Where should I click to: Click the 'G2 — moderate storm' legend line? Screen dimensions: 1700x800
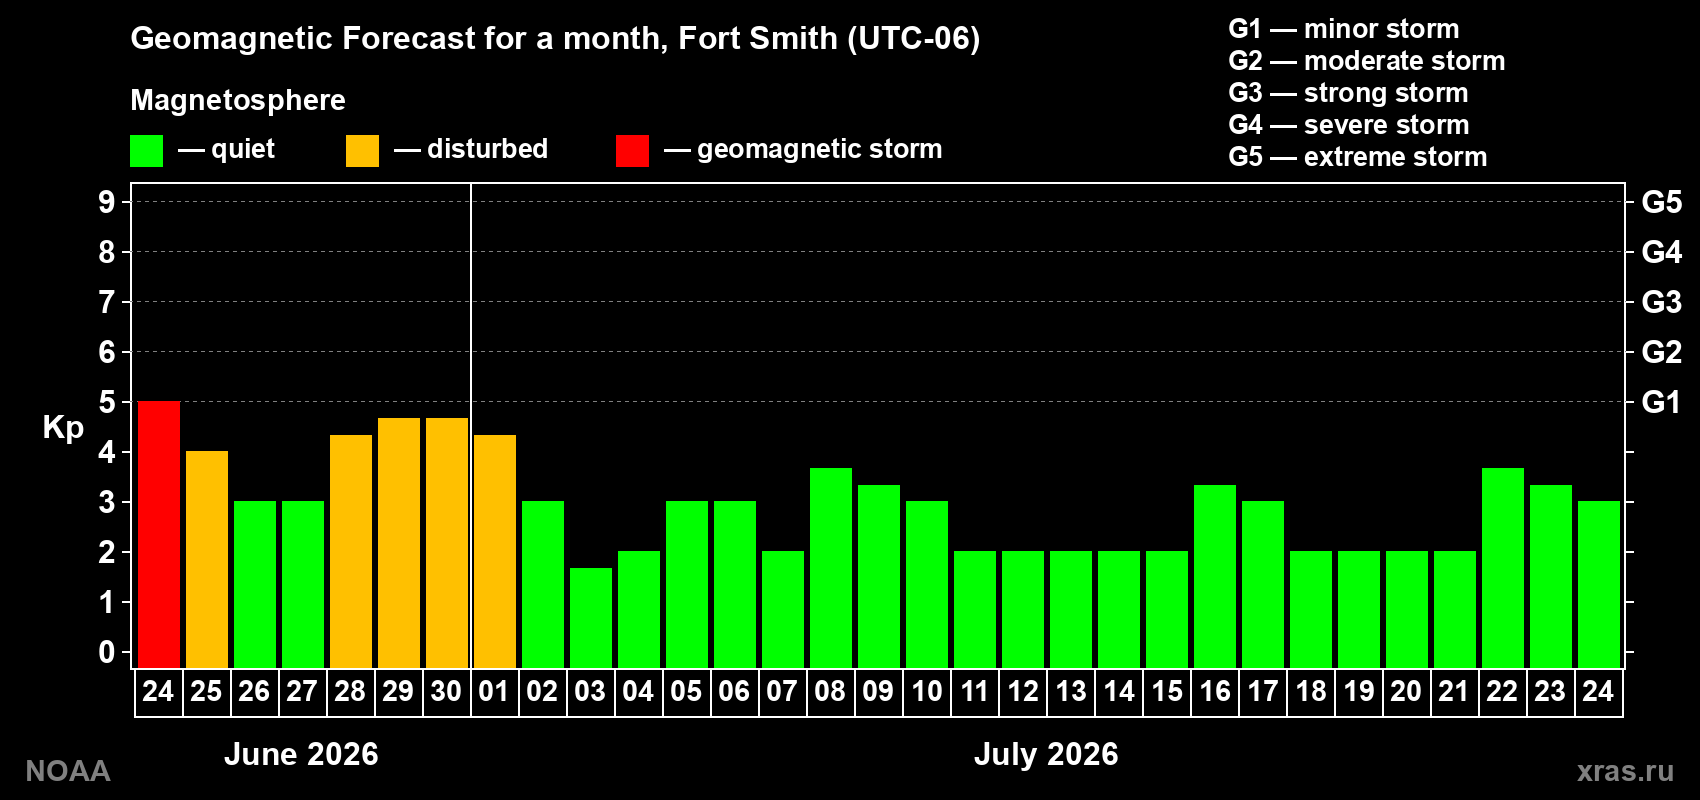point(1367,61)
